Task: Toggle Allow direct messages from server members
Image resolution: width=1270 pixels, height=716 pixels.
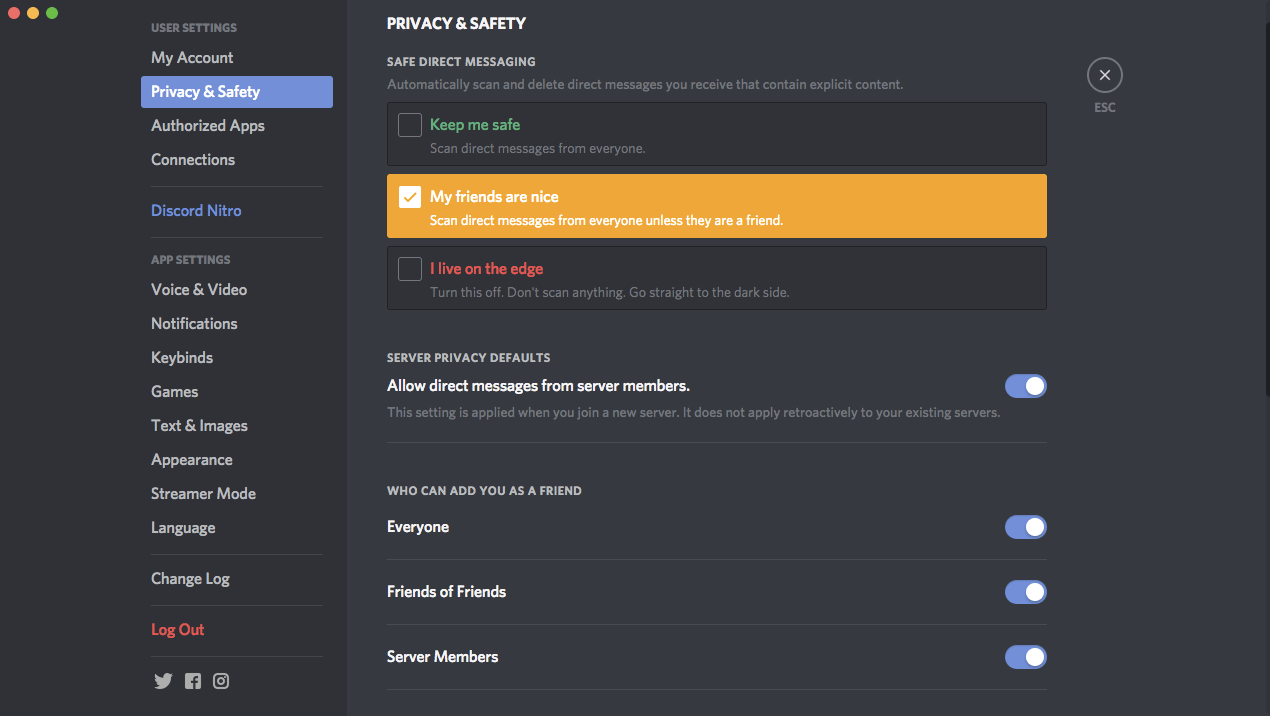Action: click(x=1025, y=386)
